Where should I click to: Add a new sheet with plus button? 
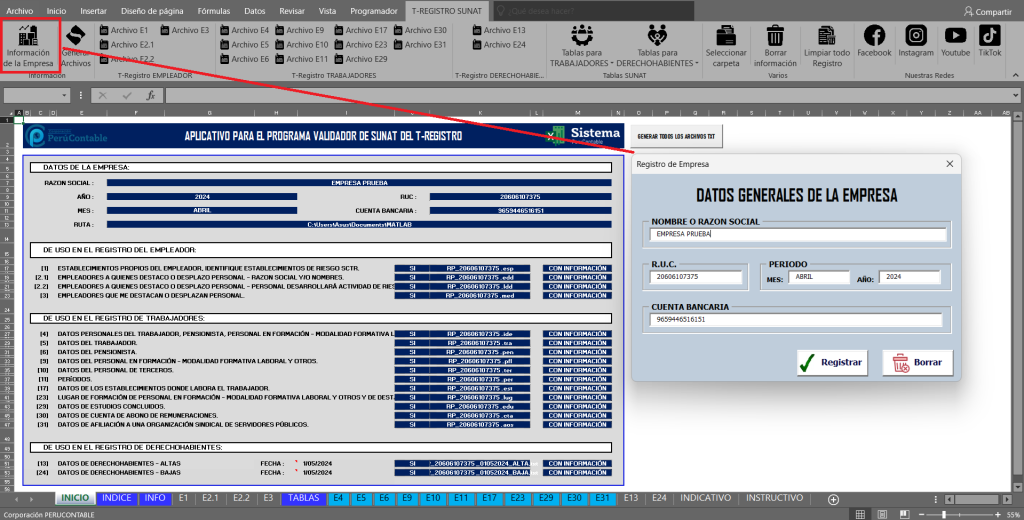833,499
